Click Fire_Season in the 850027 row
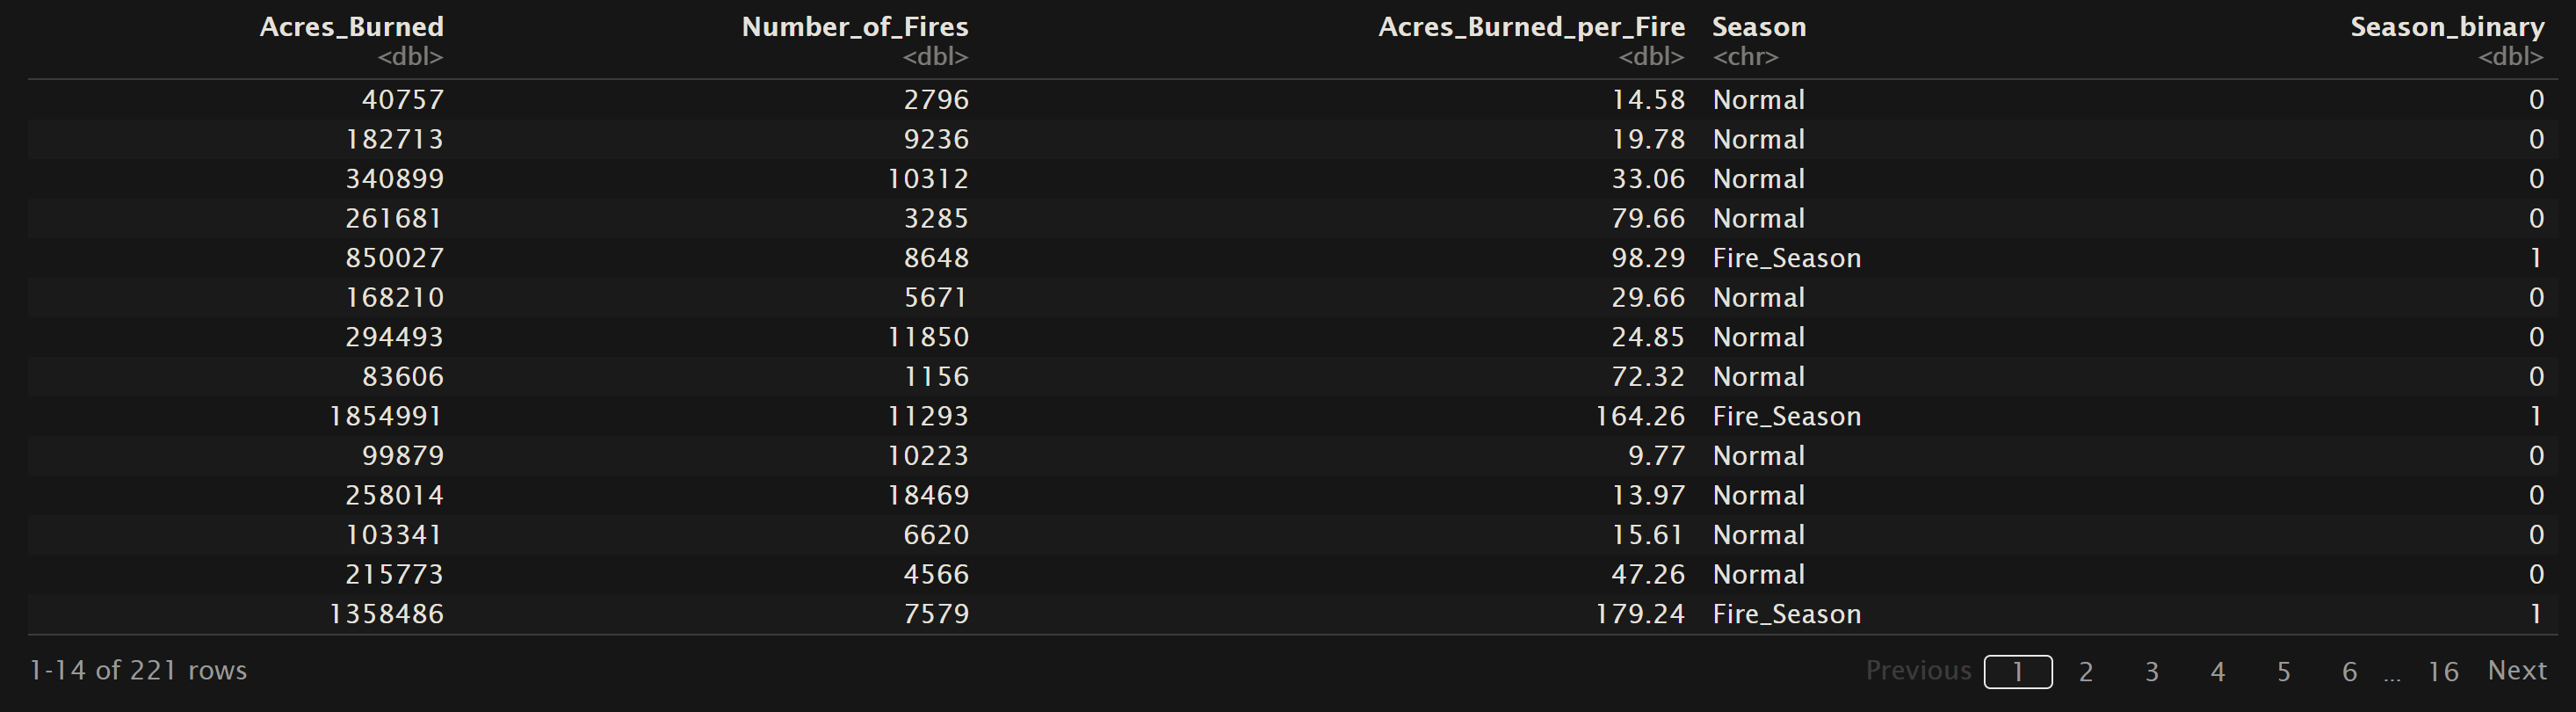 (1786, 258)
